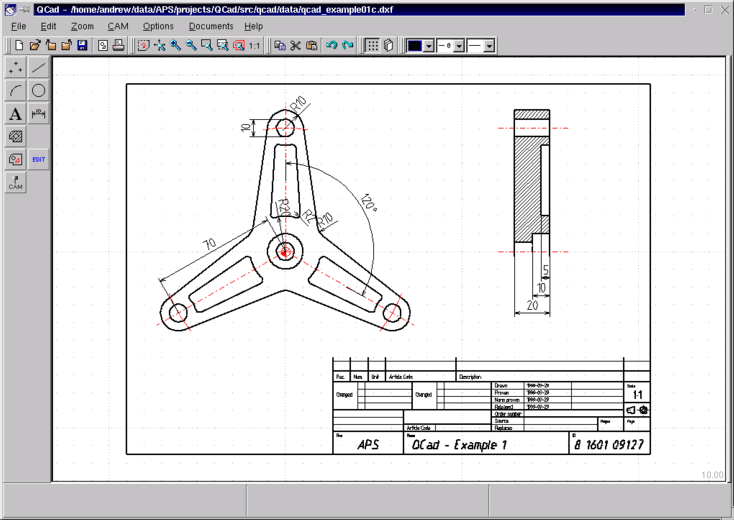Click the 10.00 grid value text
The height and width of the screenshot is (520, 734).
(712, 475)
